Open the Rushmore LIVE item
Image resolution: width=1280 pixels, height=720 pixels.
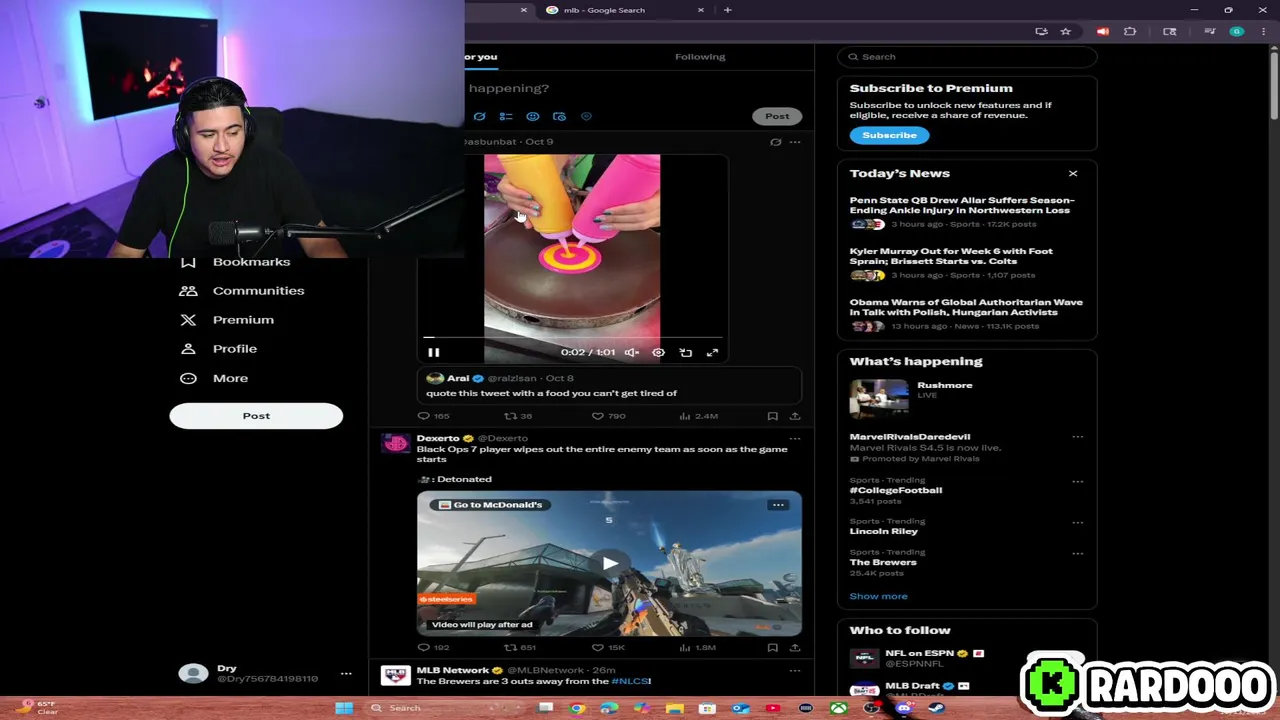[x=966, y=397]
